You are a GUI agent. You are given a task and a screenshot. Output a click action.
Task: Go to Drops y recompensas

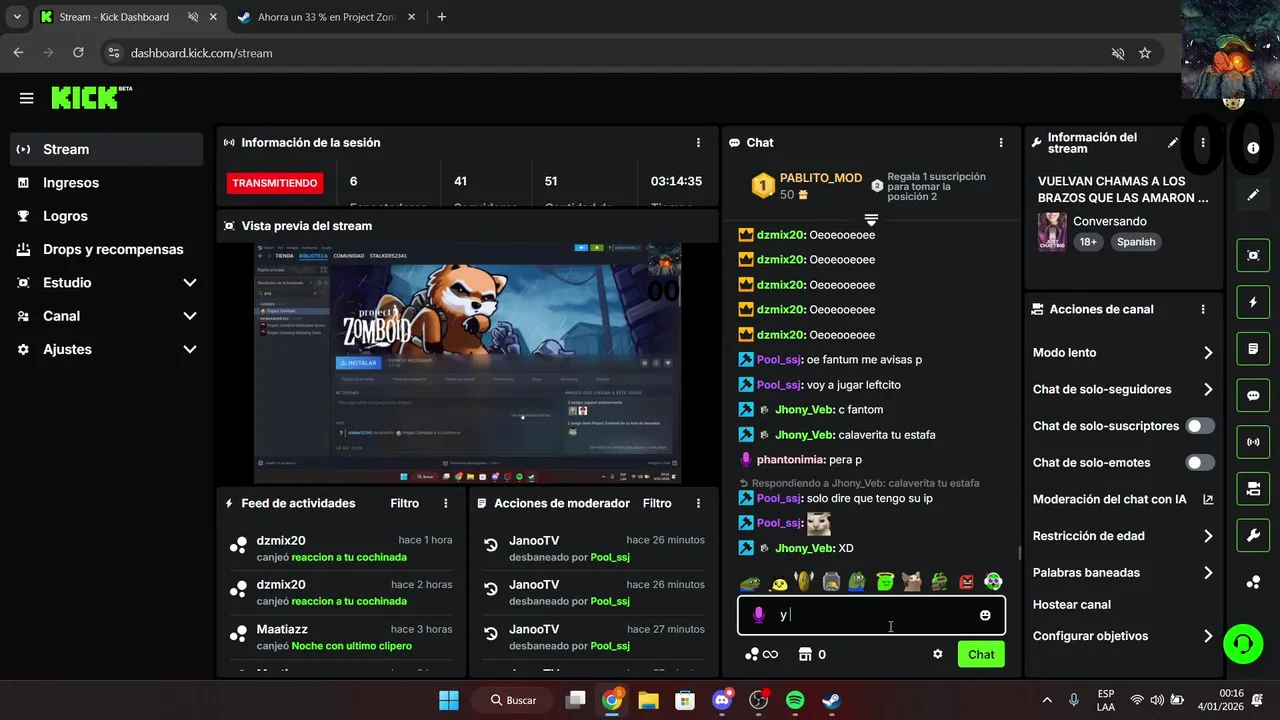pos(107,249)
